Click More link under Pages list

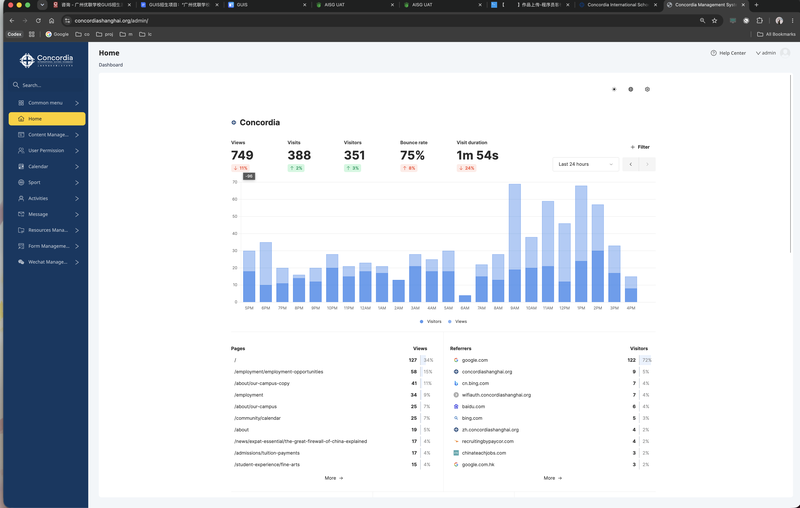pyautogui.click(x=334, y=478)
